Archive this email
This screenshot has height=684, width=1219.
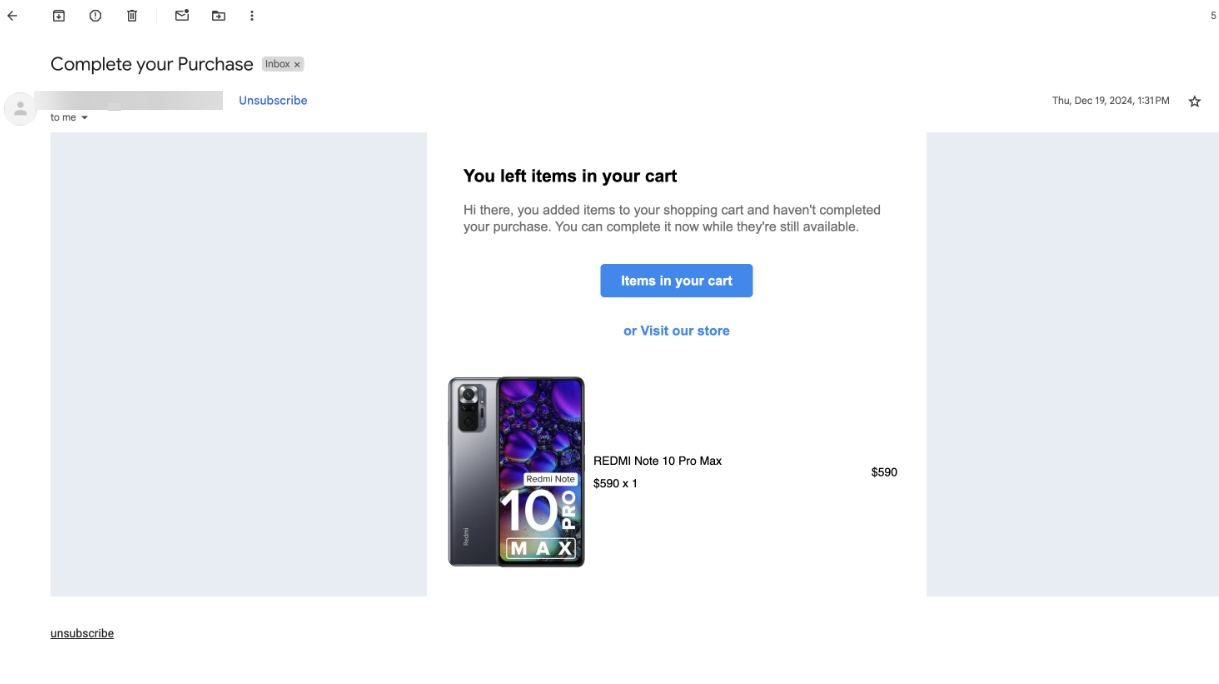[58, 16]
